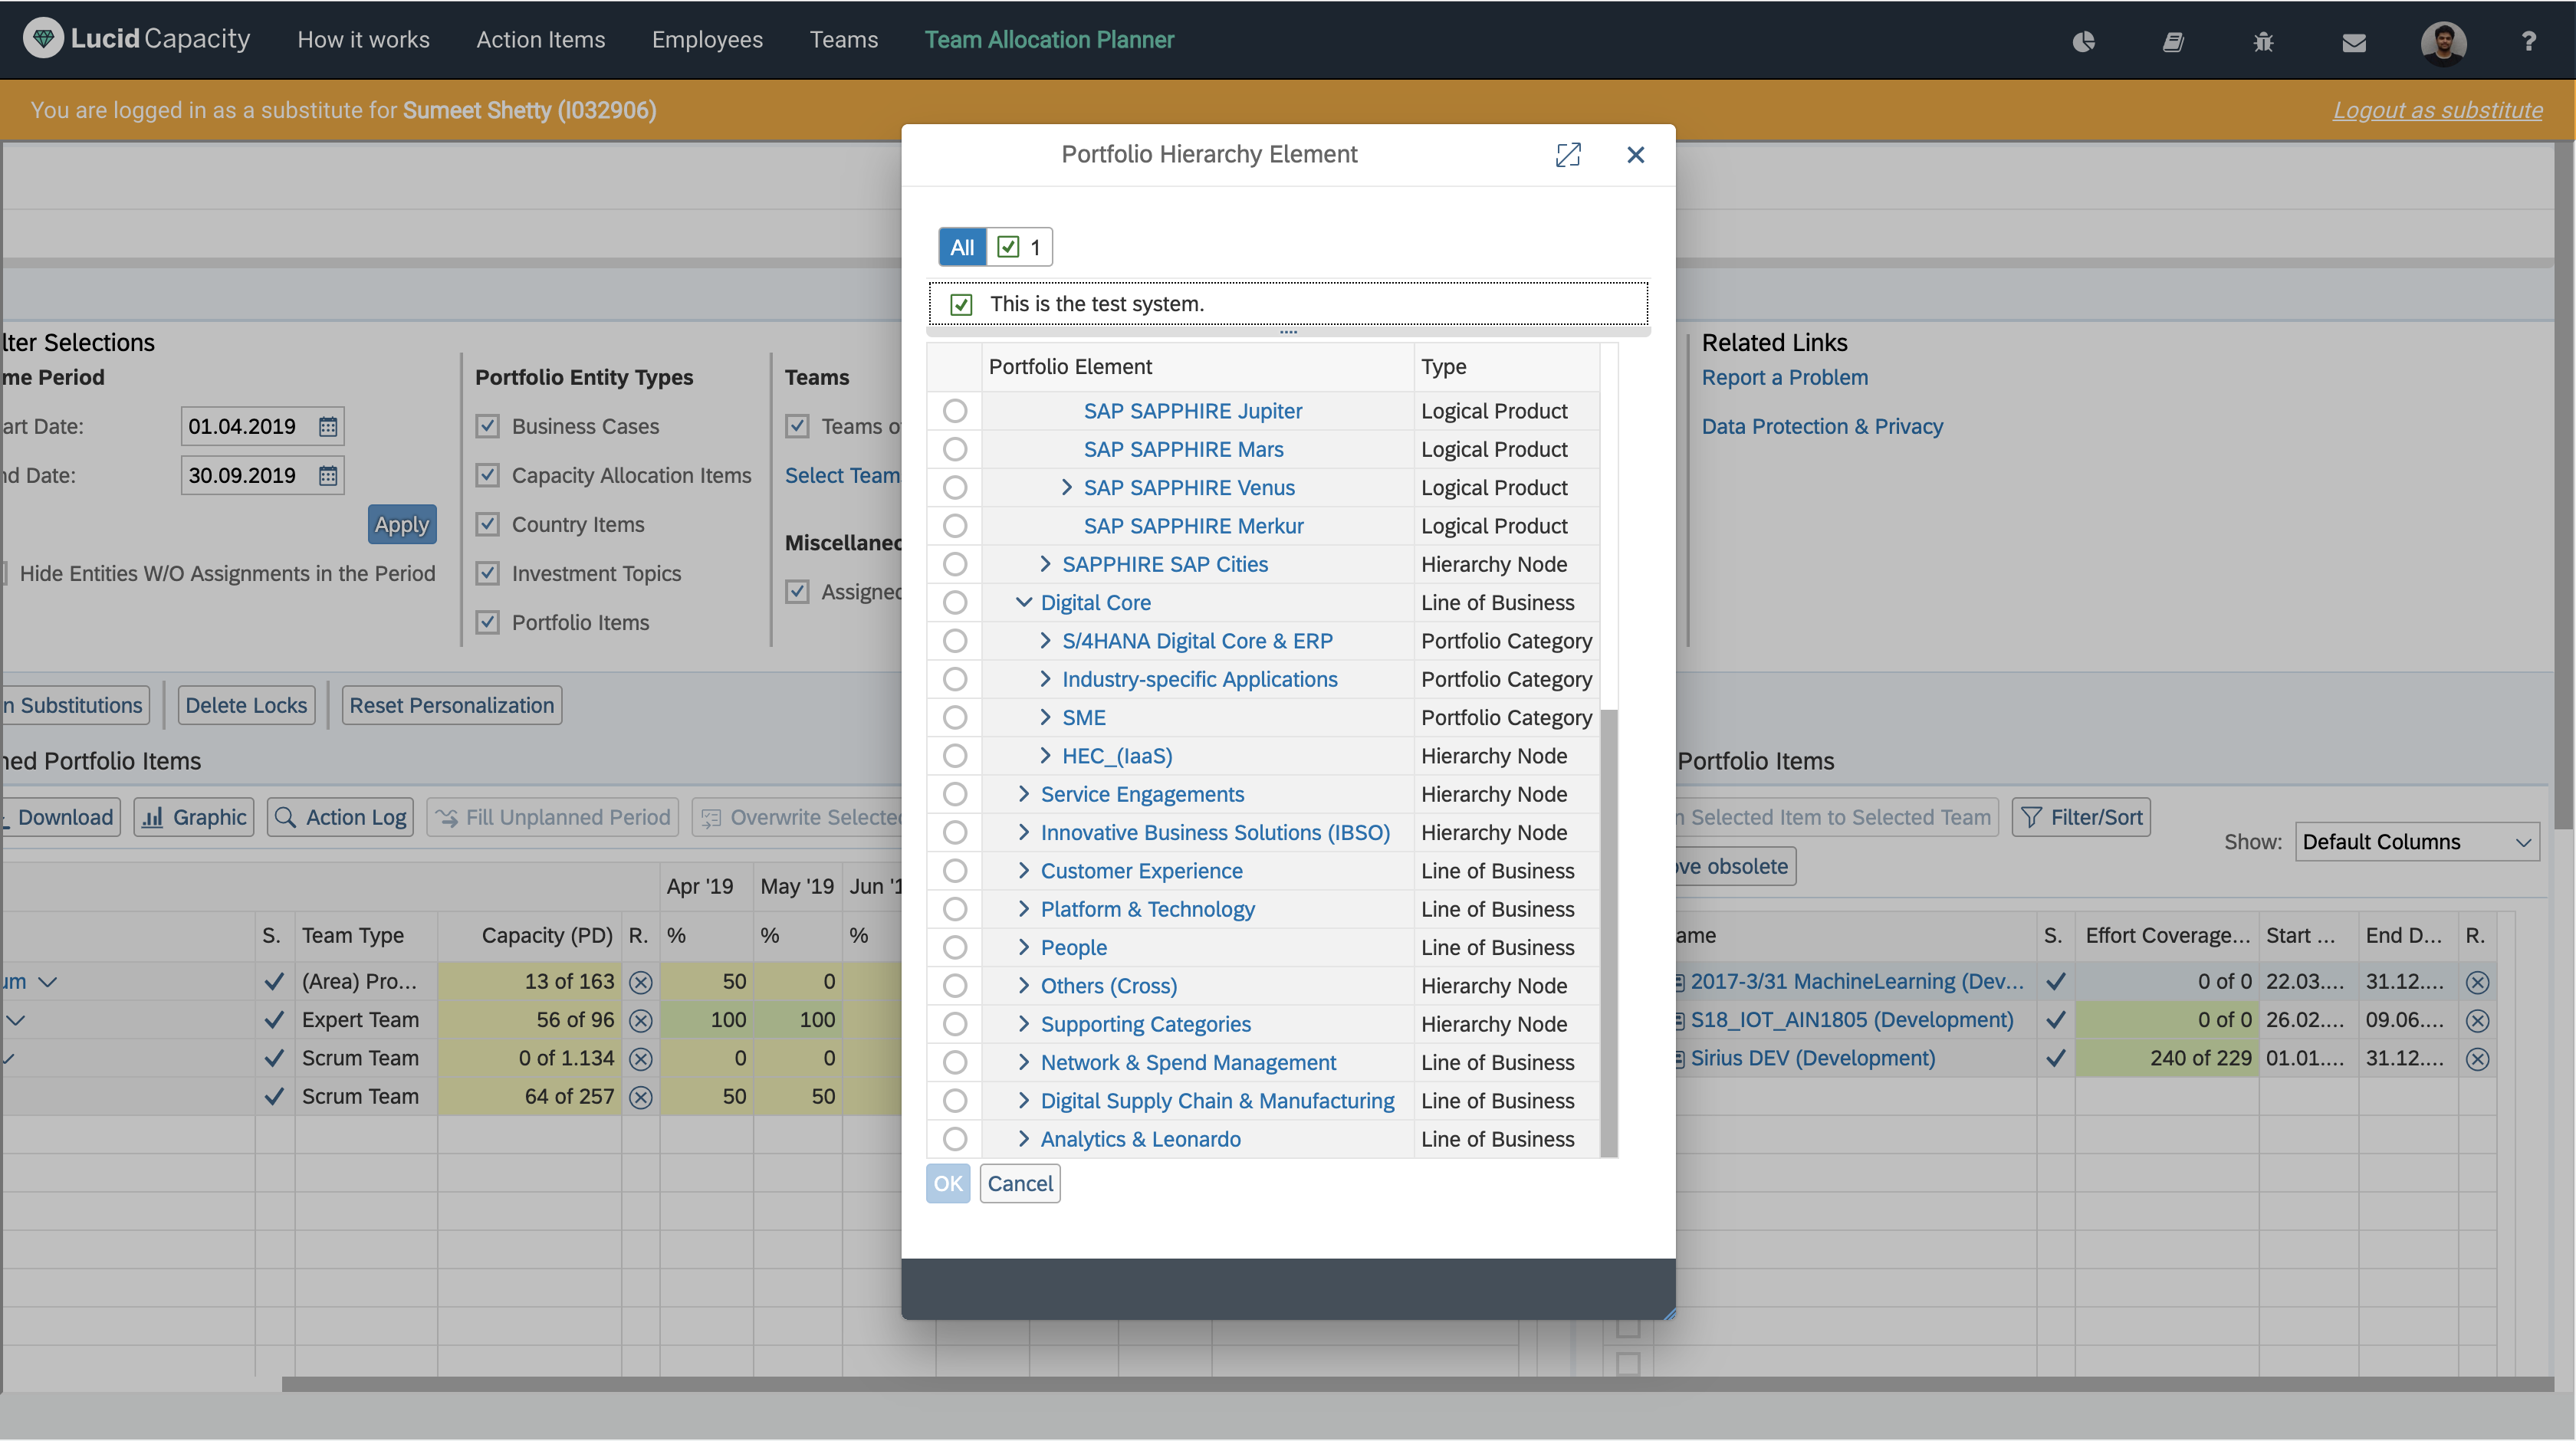
Task: Open the Filter/Sort funnel button
Action: 2081,817
